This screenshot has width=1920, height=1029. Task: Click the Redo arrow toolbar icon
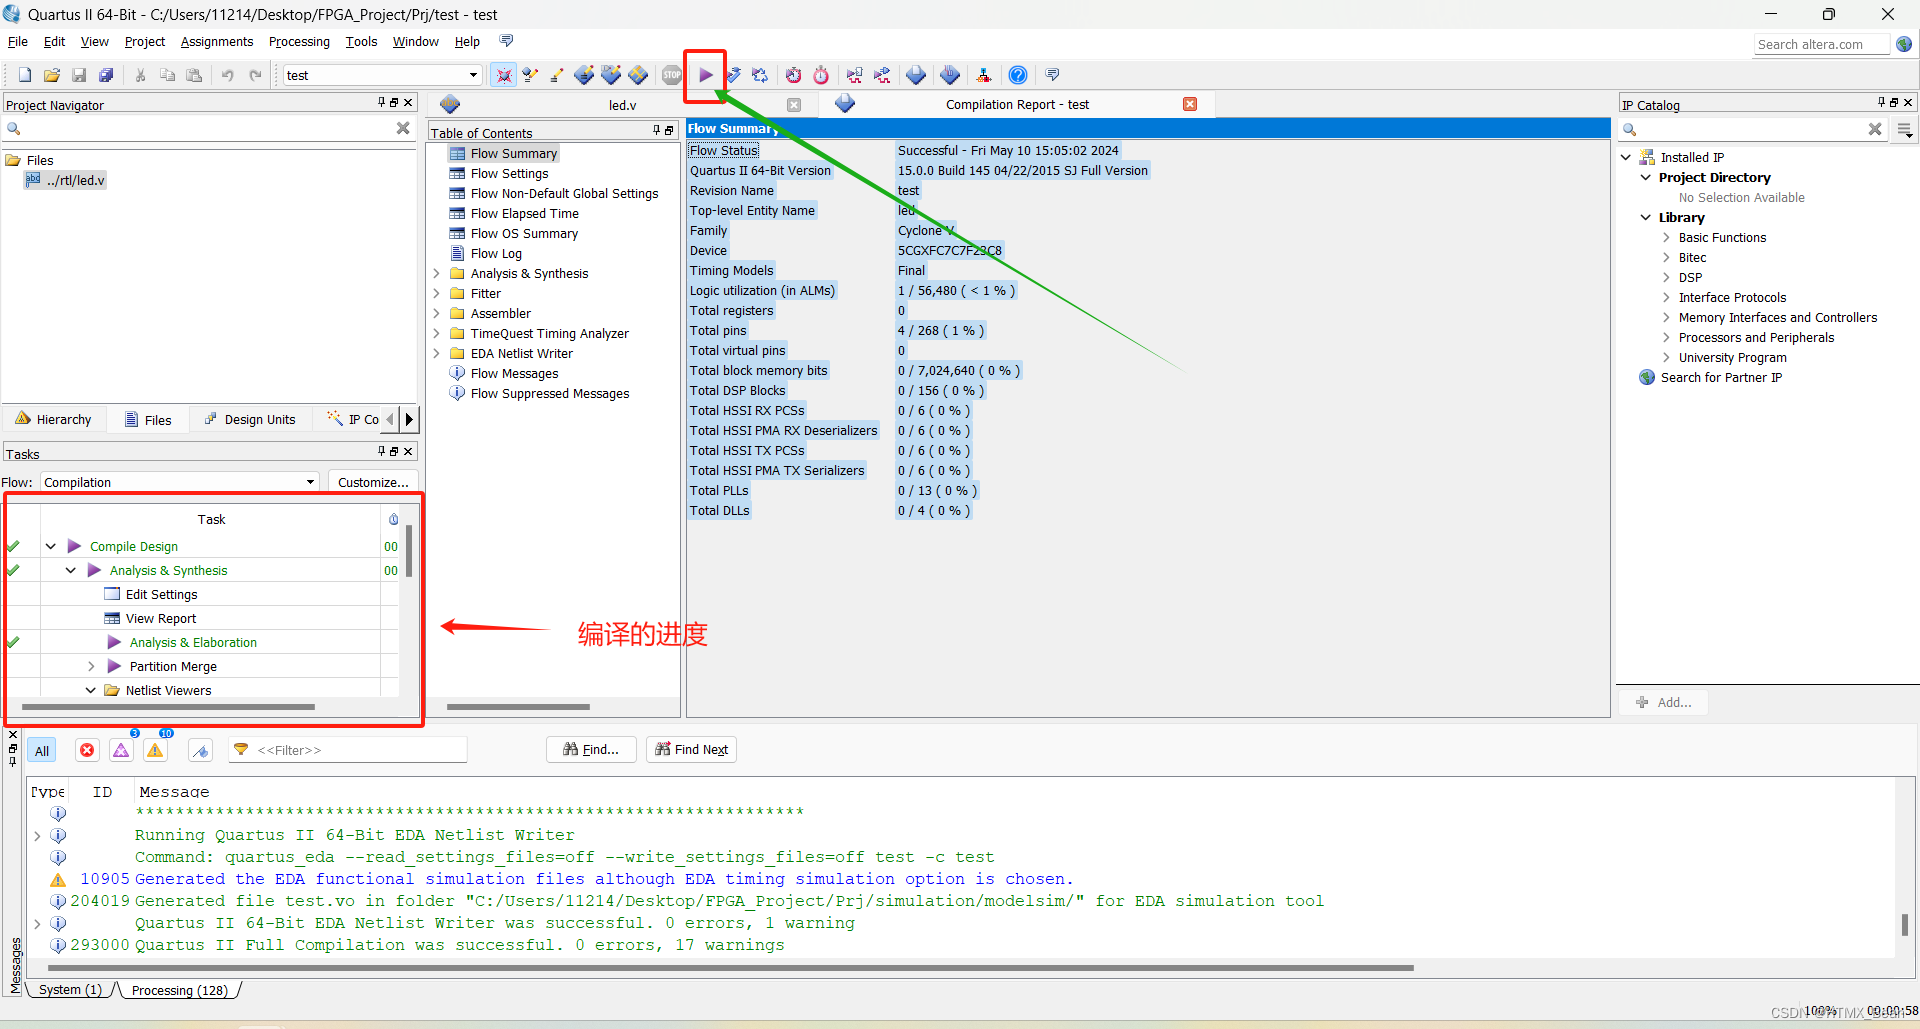click(x=255, y=75)
